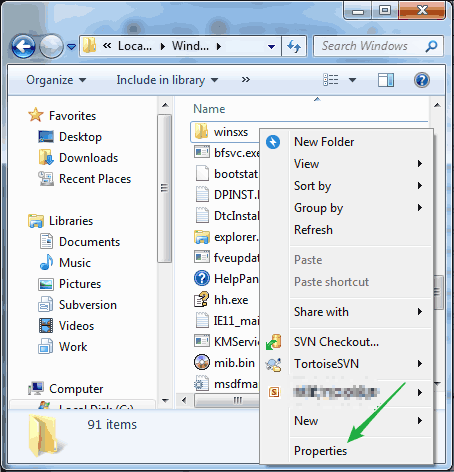Open the Help question mark icon

[422, 80]
